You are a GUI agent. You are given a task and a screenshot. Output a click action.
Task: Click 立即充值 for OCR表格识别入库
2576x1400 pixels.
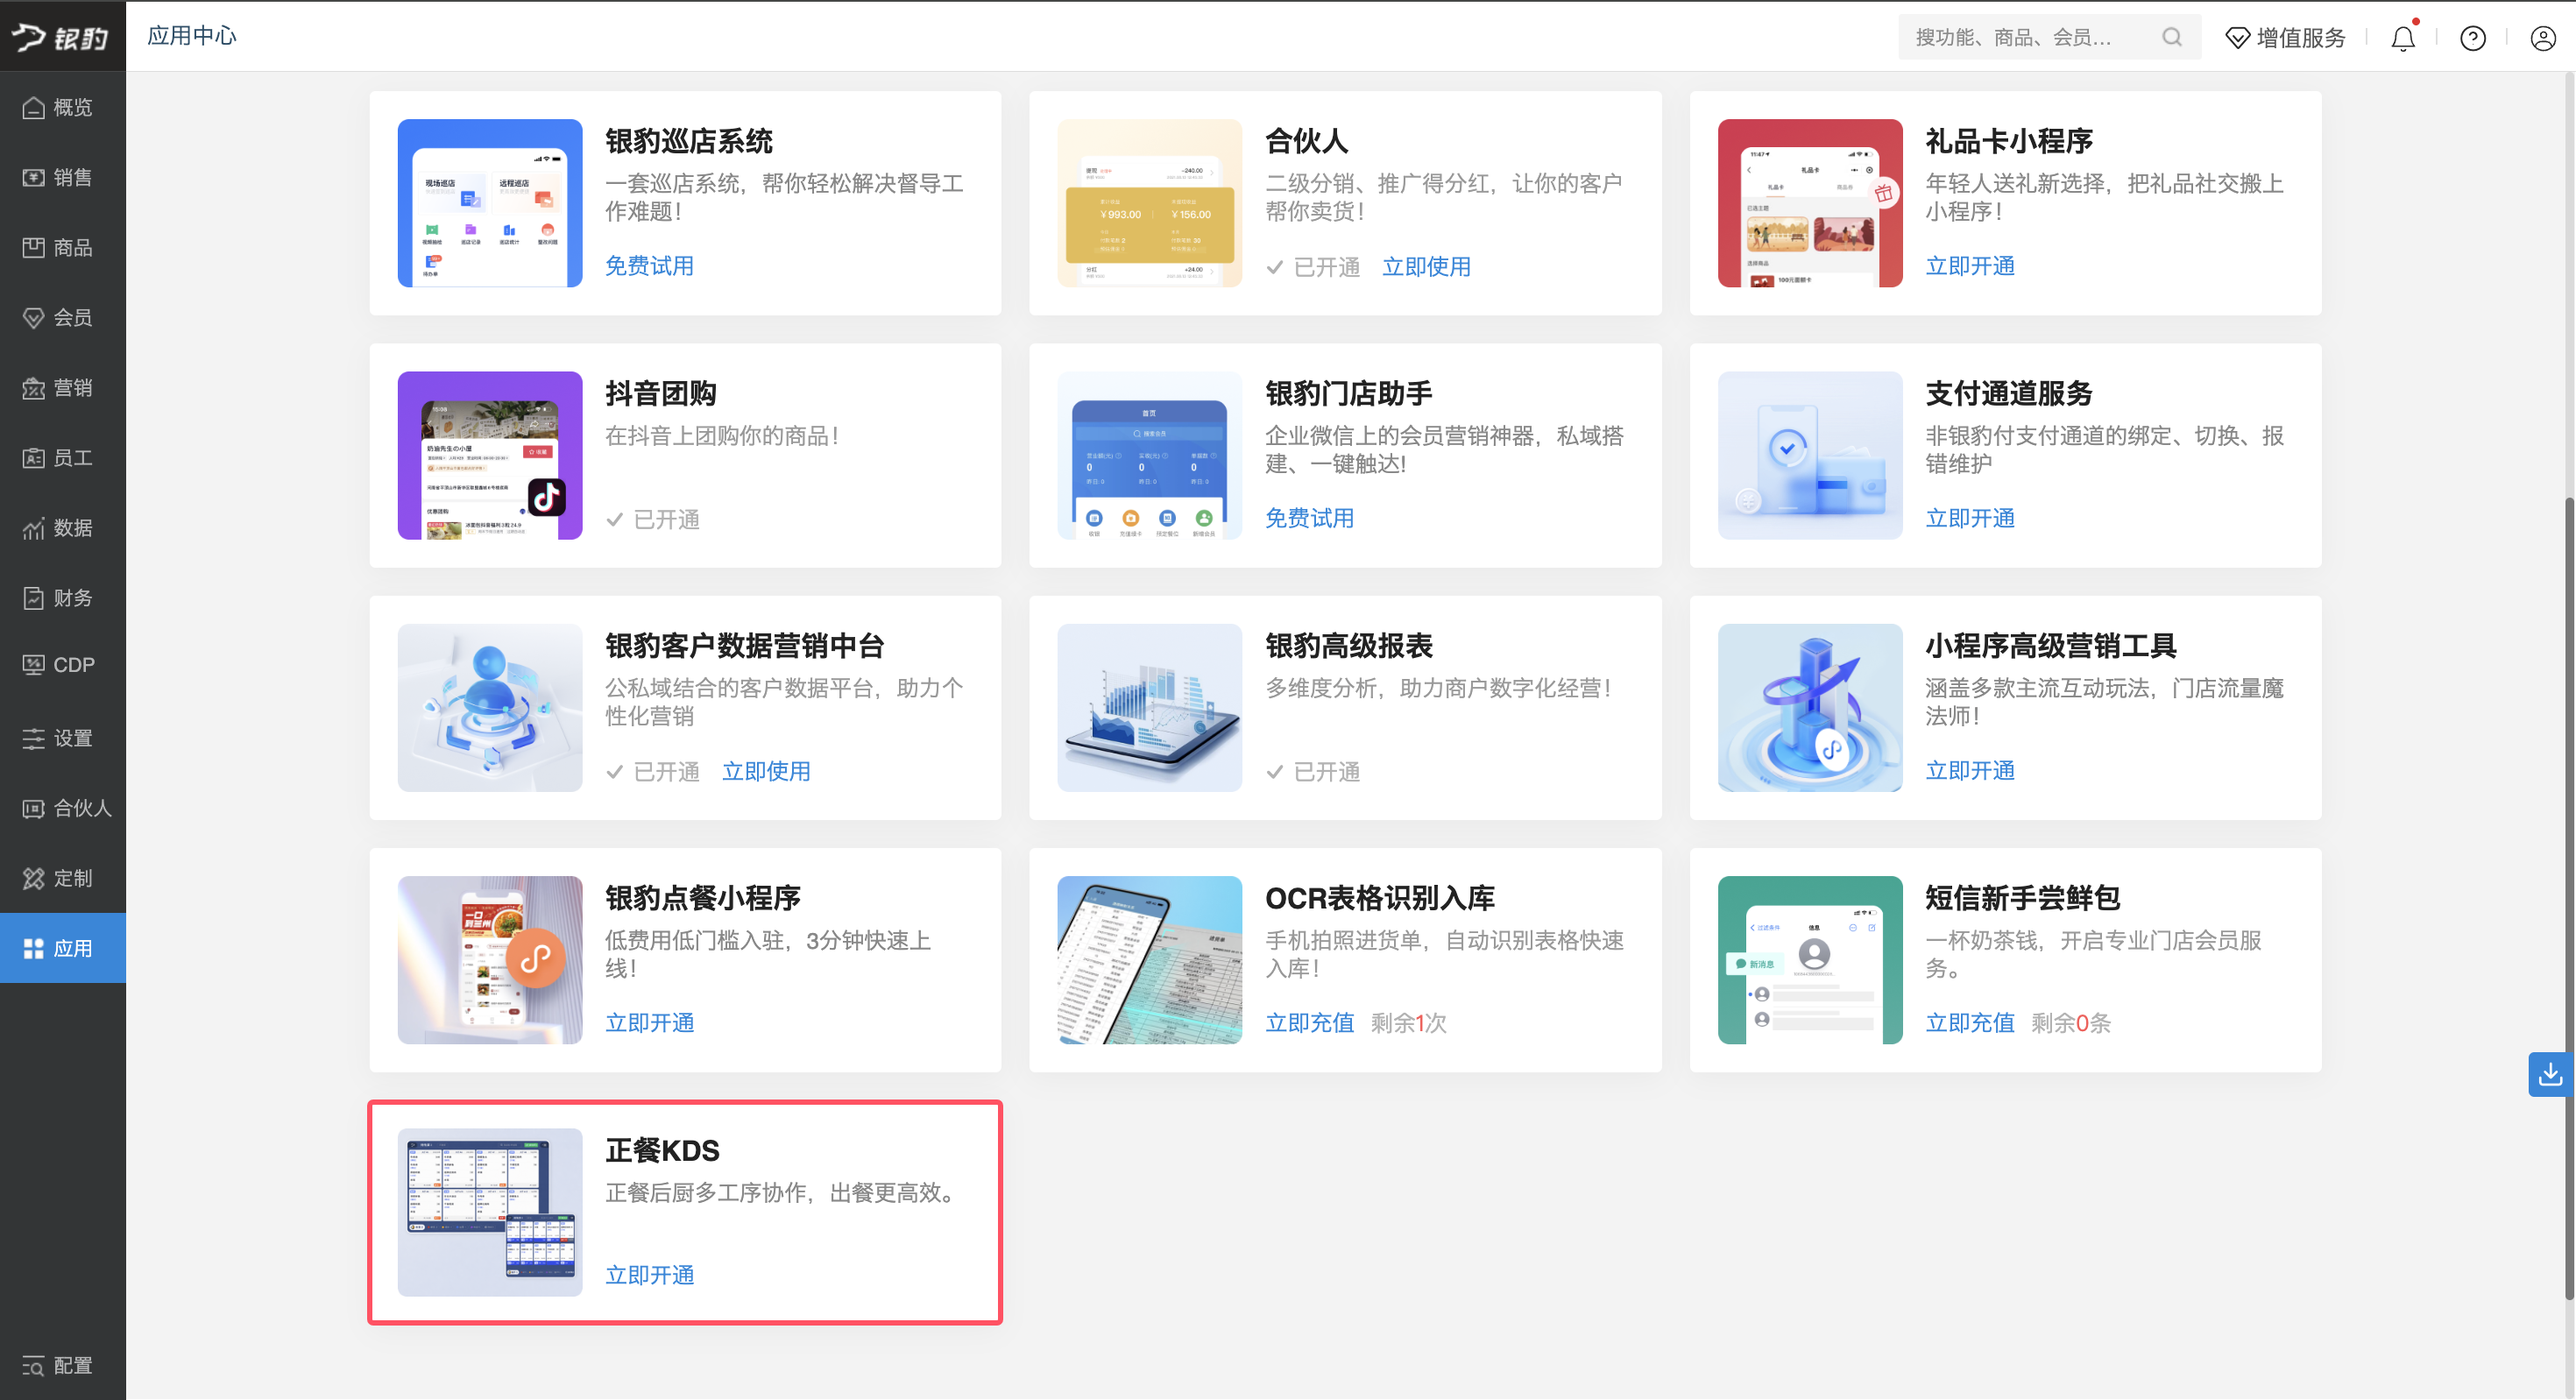[x=1309, y=1023]
